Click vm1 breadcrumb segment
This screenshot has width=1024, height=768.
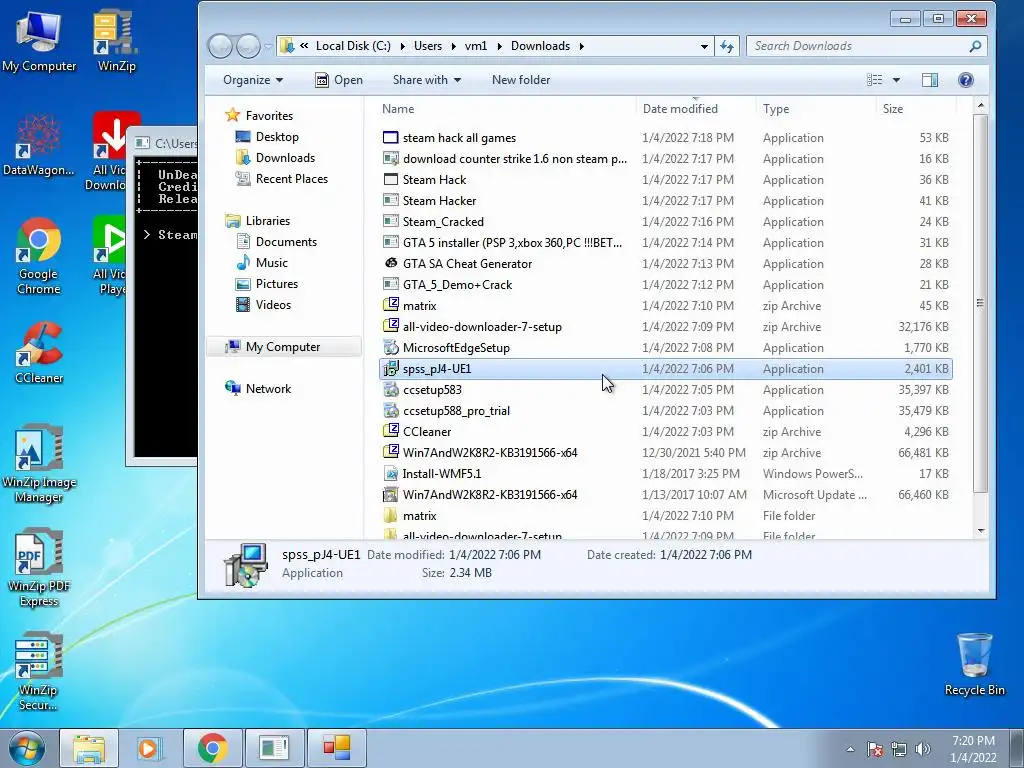(475, 46)
